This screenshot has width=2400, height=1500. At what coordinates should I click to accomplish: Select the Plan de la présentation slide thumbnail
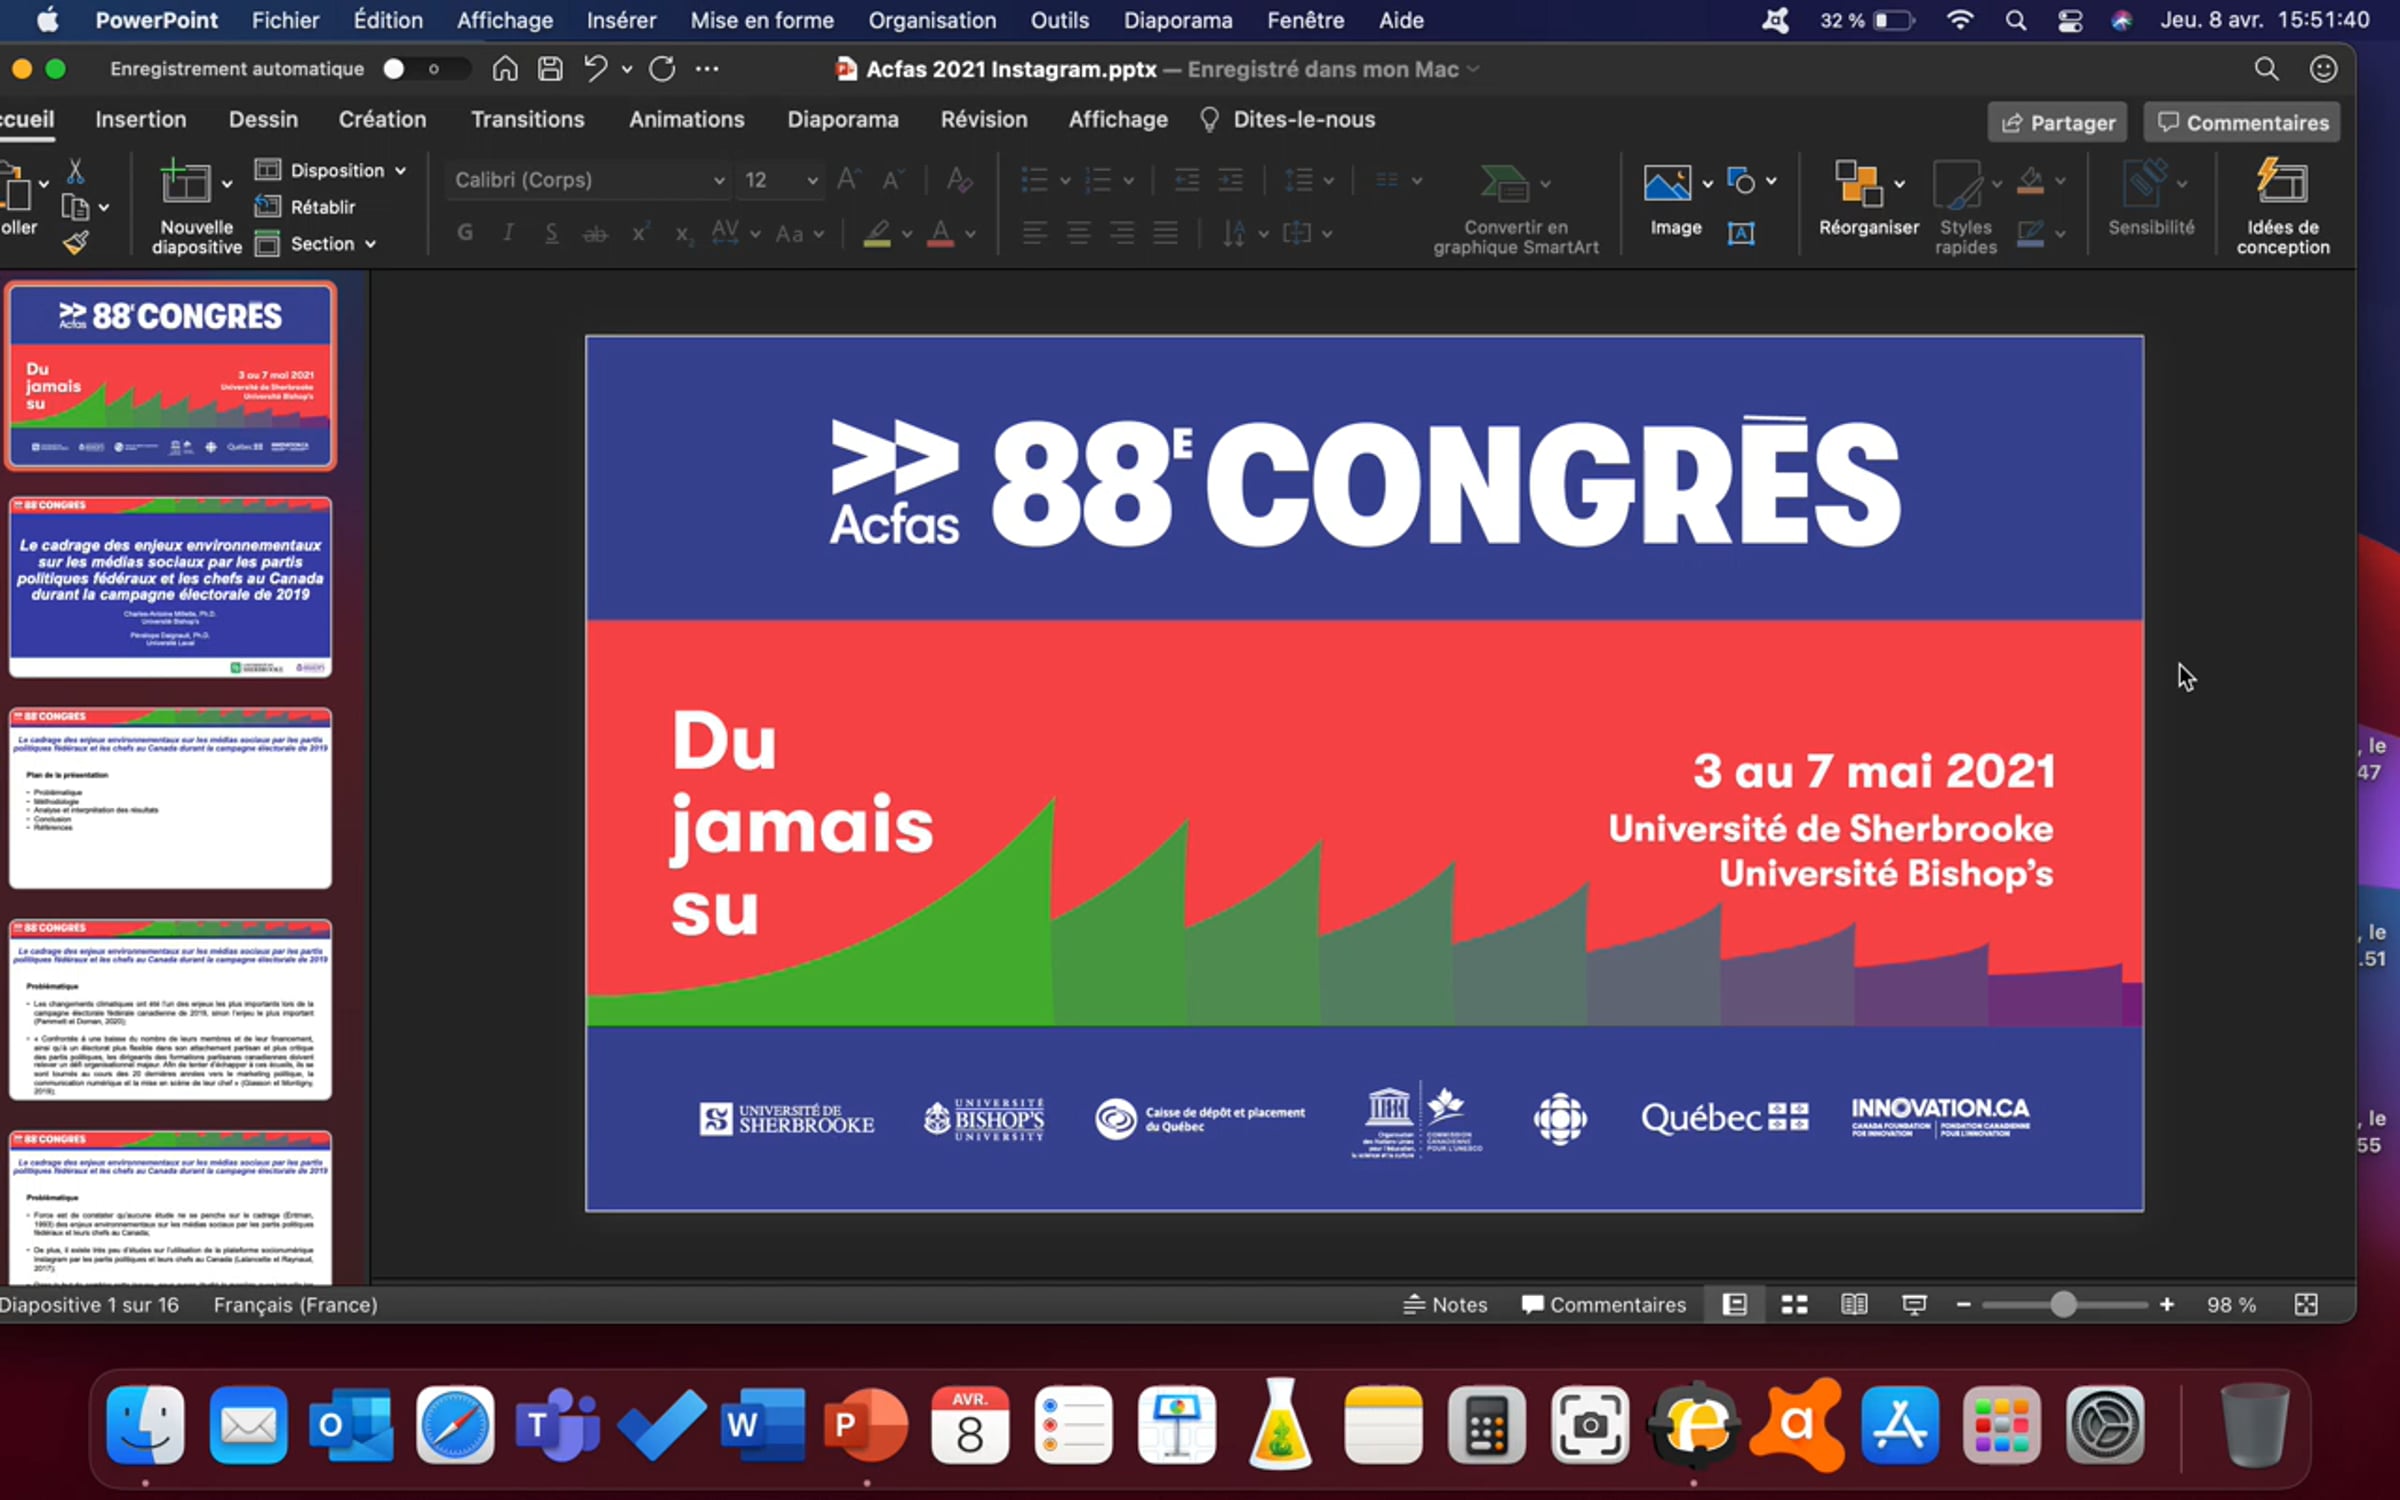click(170, 798)
